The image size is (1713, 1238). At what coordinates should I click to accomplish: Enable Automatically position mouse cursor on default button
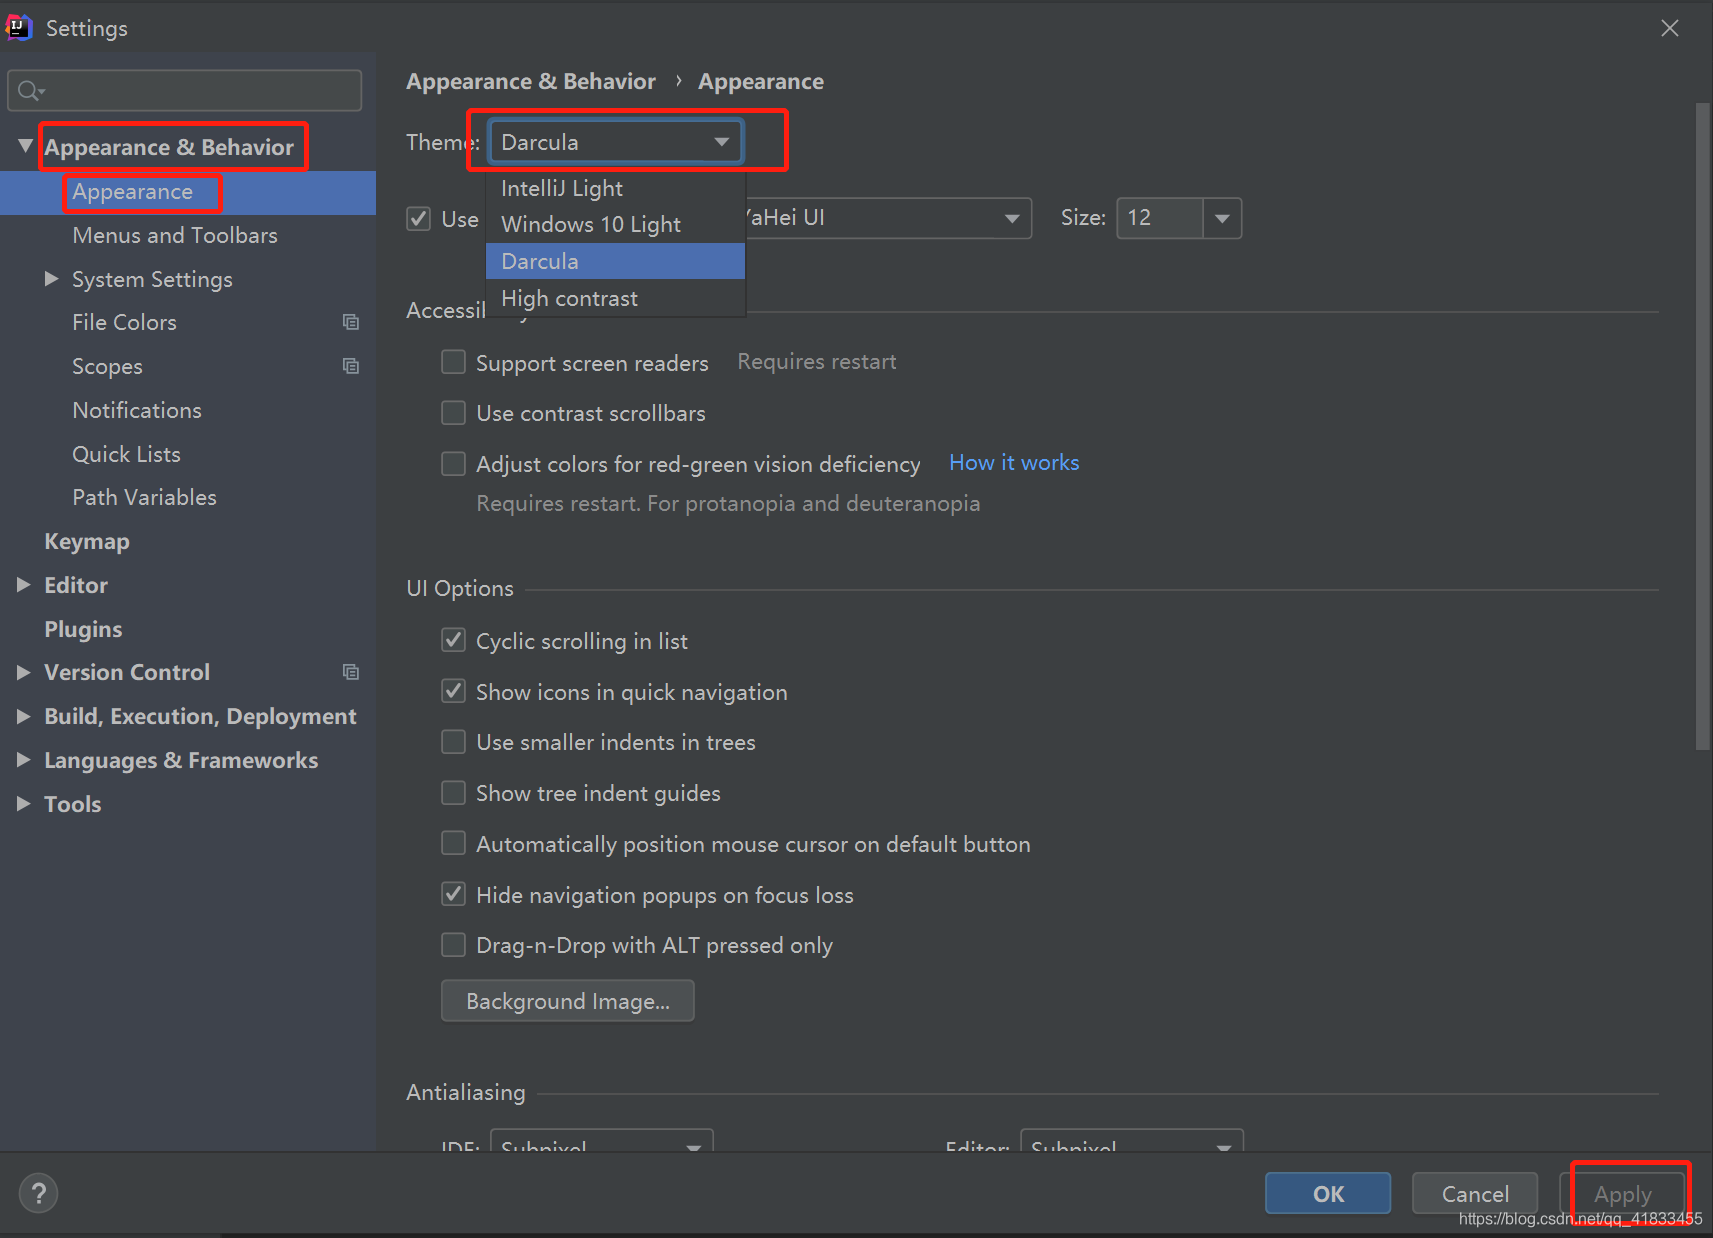pos(453,844)
